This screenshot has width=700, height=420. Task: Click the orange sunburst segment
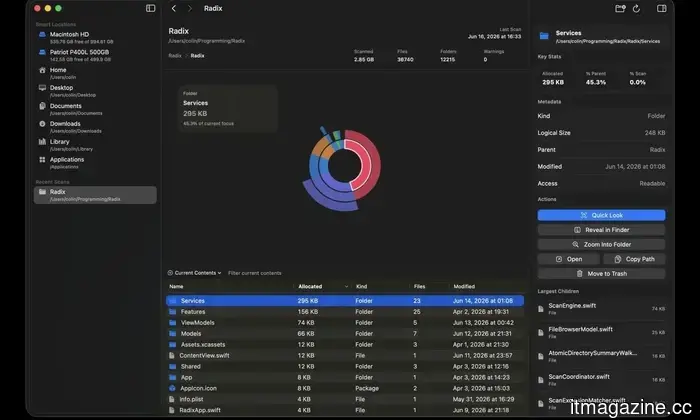pos(322,149)
